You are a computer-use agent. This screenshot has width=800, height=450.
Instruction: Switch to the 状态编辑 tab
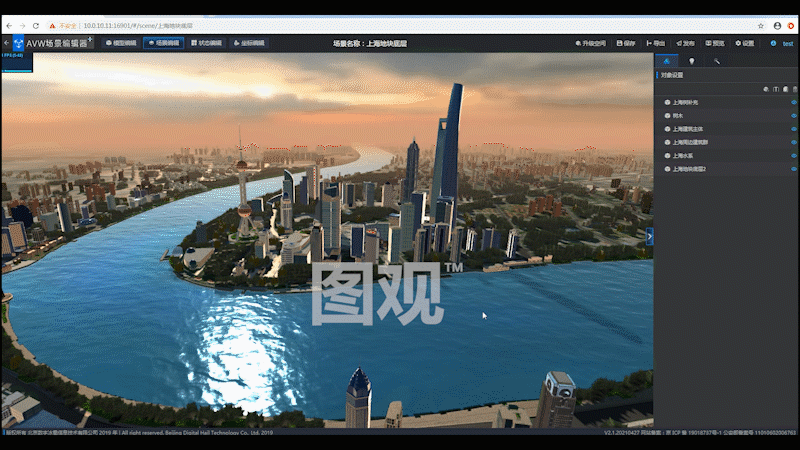point(206,43)
